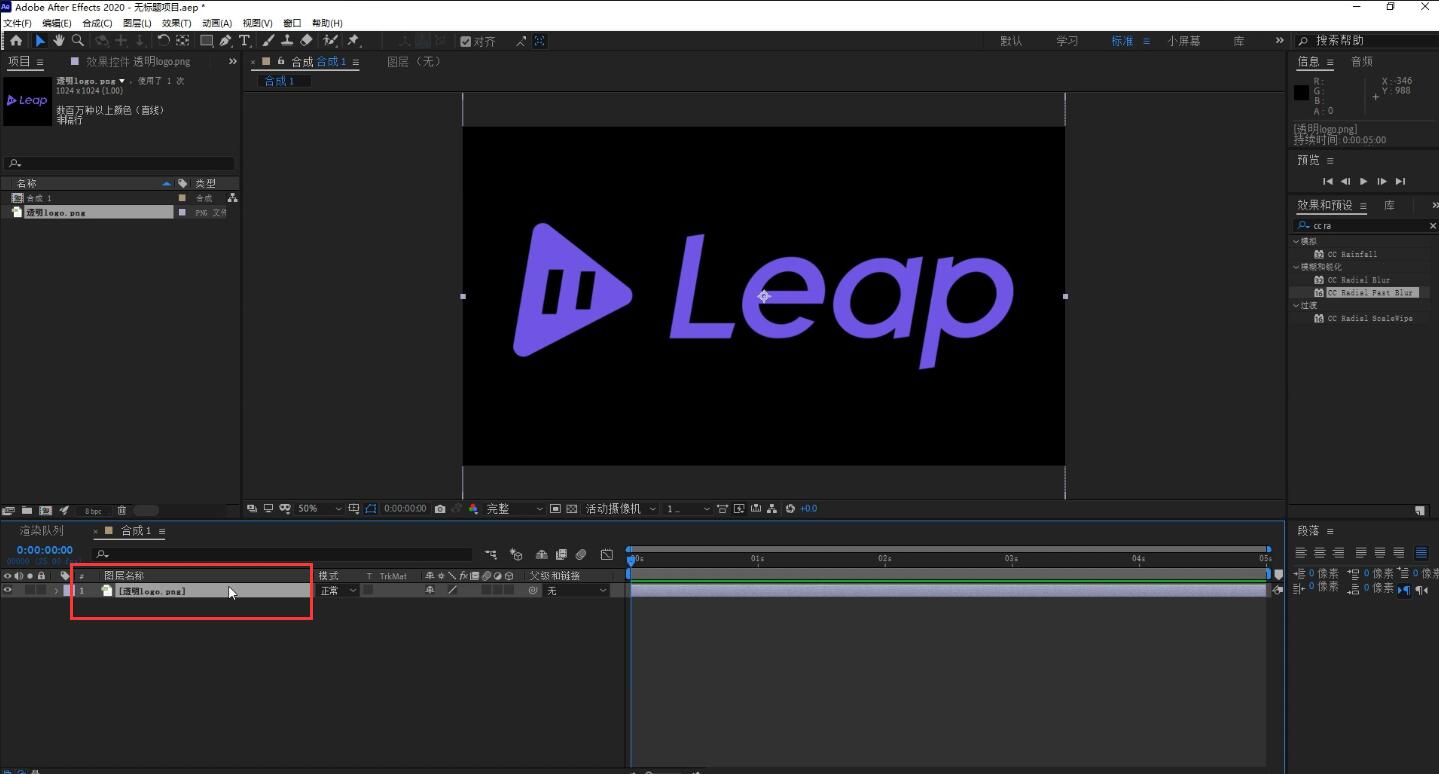
Task: Select the Clone Stamp tool
Action: [287, 41]
